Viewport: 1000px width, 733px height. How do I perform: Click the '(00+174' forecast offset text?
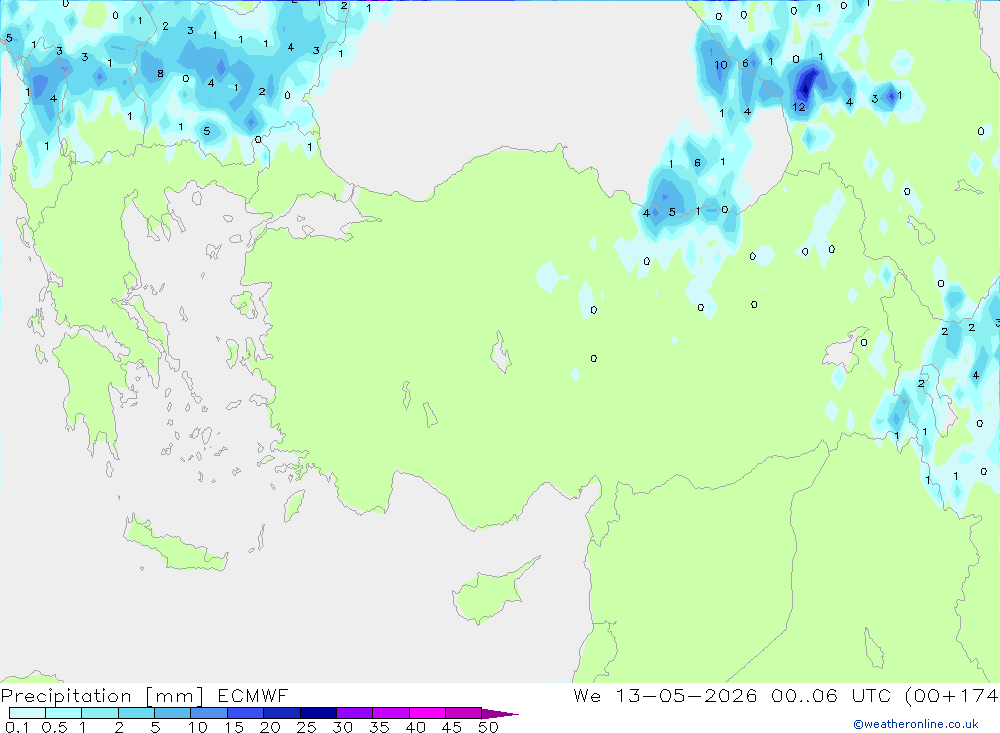[952, 695]
